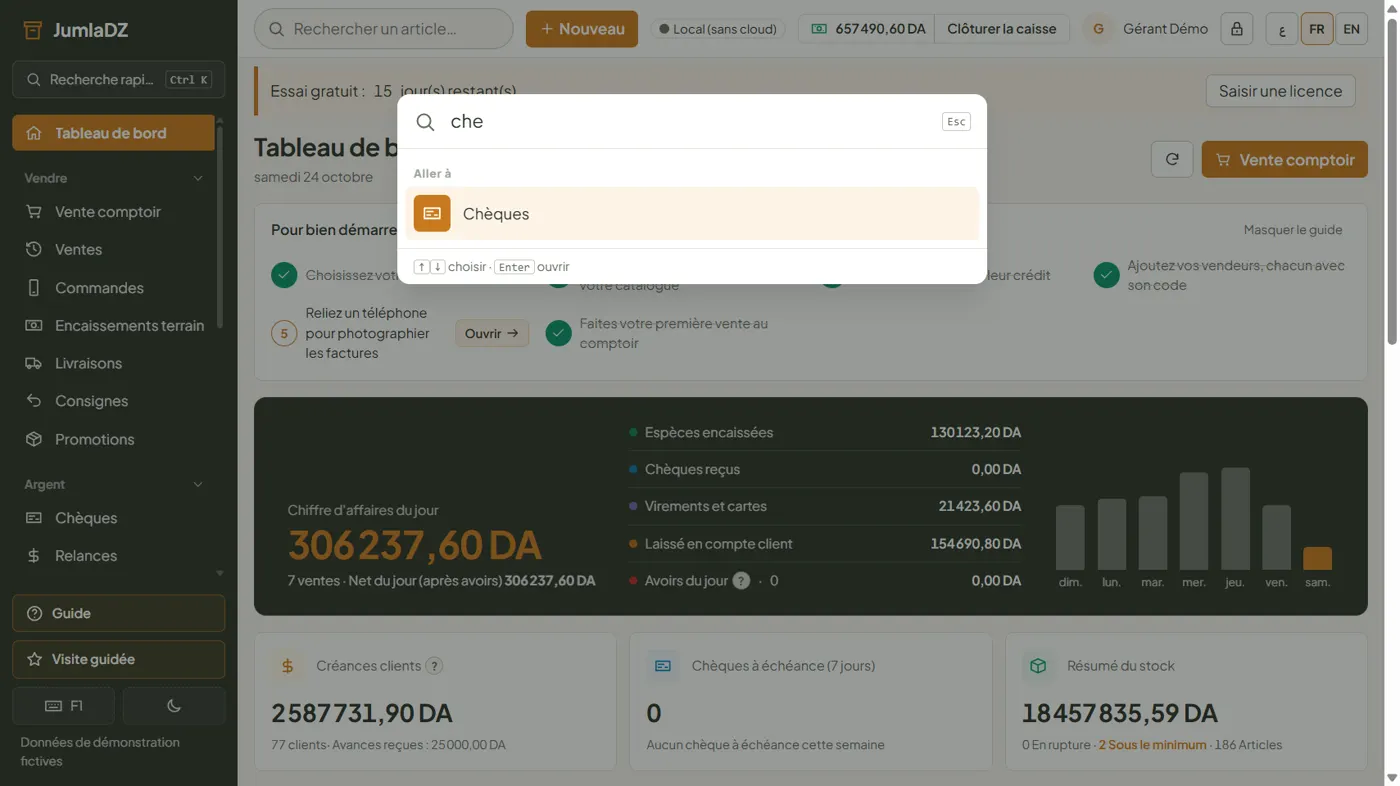Click the refresh icon beside Vente comptoir button
Image resolution: width=1400 pixels, height=786 pixels.
pyautogui.click(x=1172, y=159)
